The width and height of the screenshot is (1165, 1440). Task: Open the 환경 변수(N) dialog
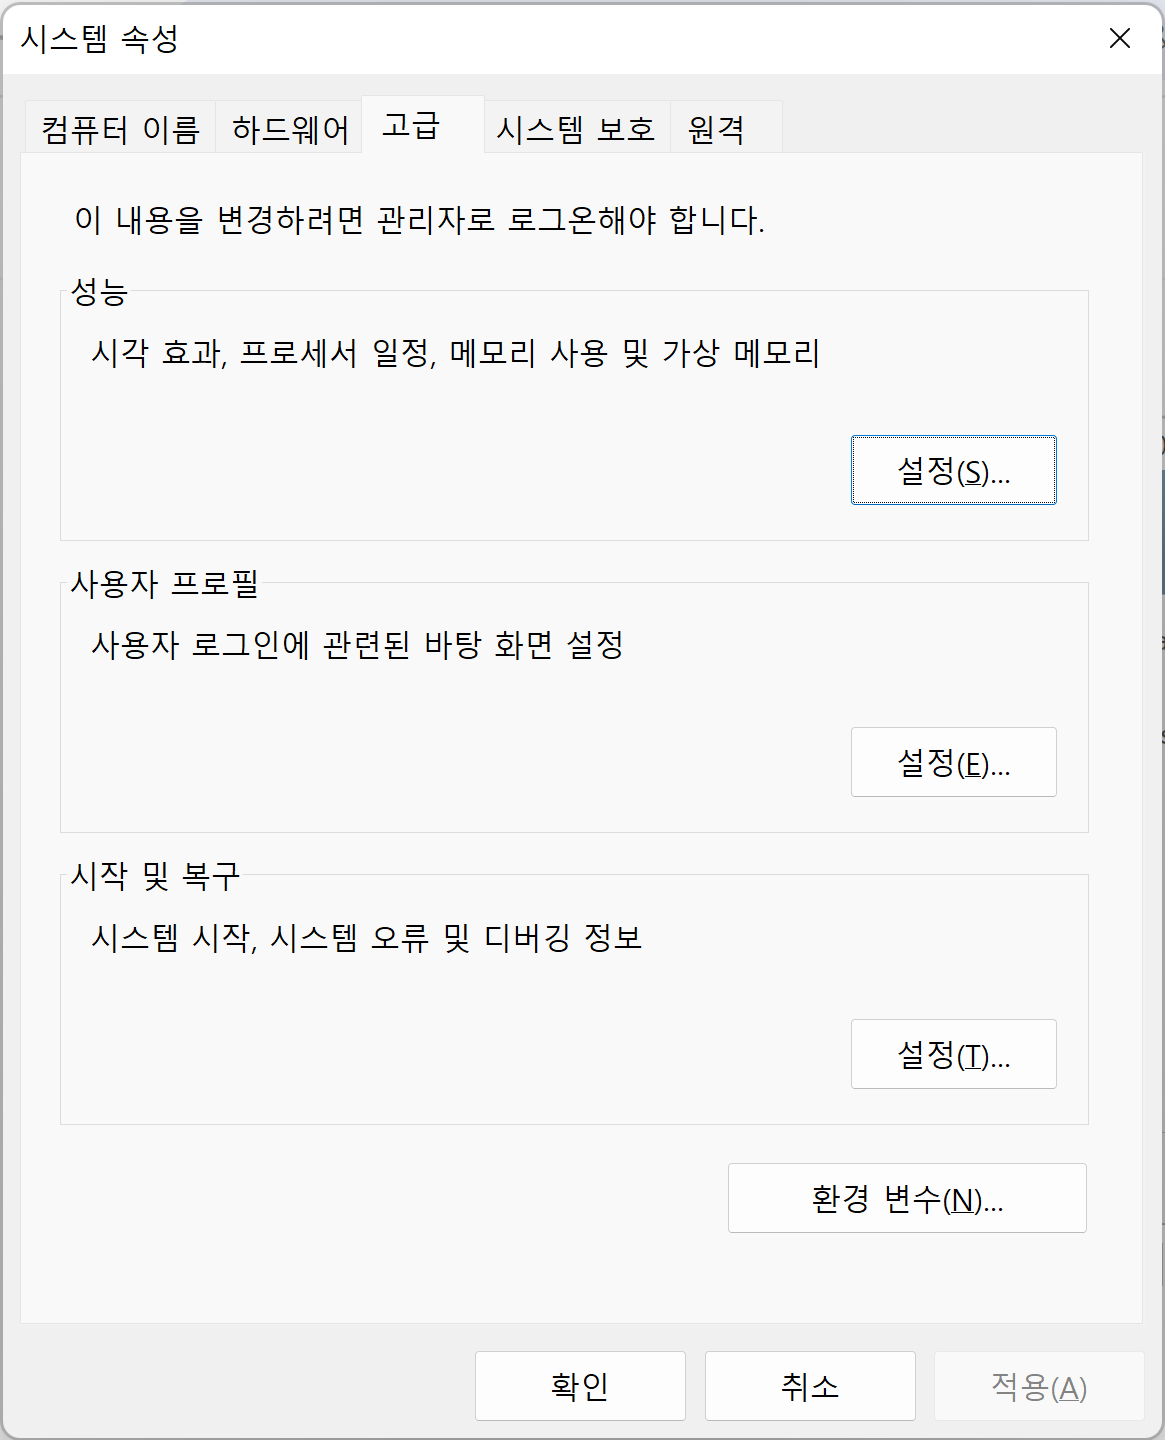[x=907, y=1198]
